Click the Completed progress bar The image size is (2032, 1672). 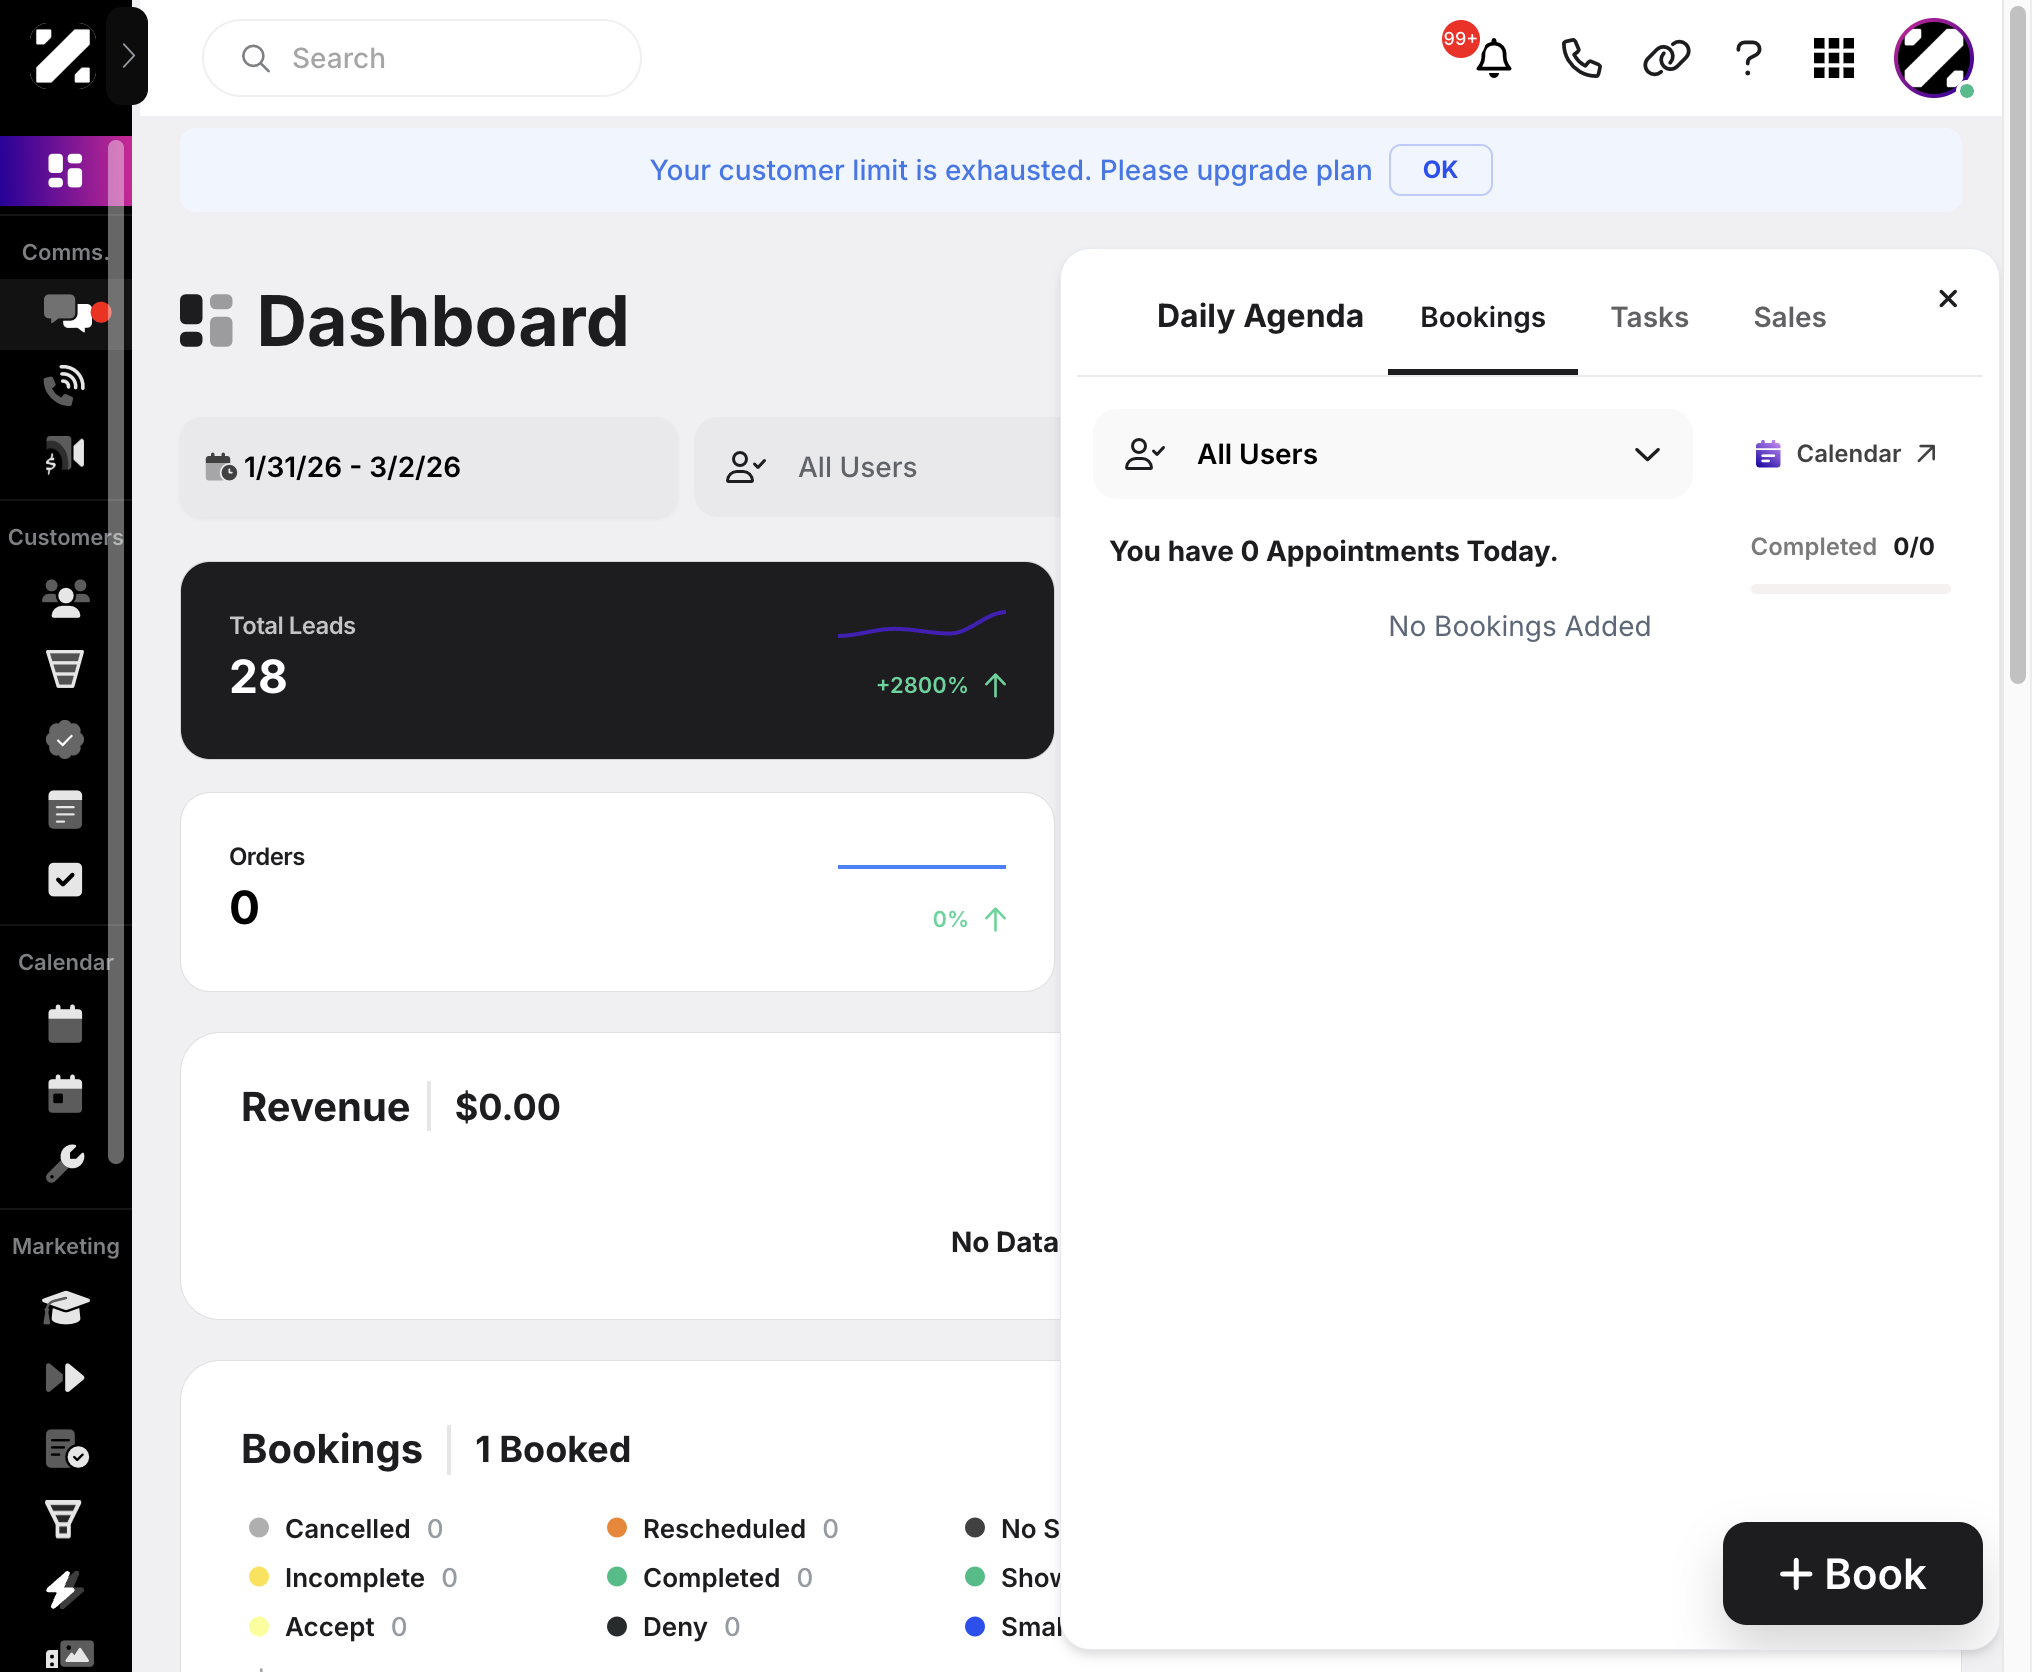coord(1850,589)
